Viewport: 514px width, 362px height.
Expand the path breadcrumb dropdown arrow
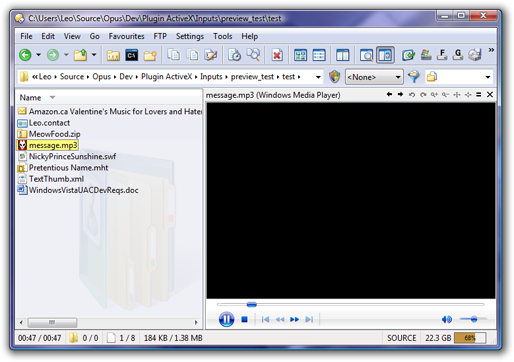(318, 77)
